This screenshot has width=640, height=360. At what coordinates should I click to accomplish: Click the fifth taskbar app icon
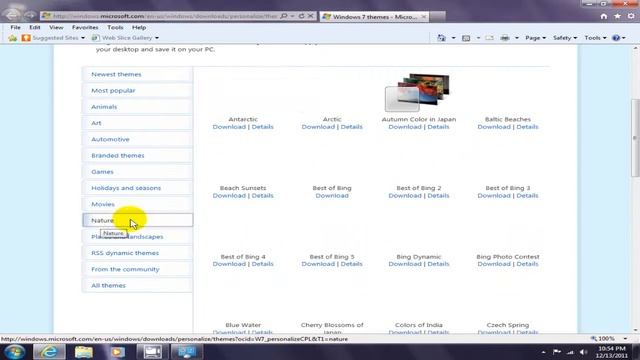pyautogui.click(x=152, y=351)
